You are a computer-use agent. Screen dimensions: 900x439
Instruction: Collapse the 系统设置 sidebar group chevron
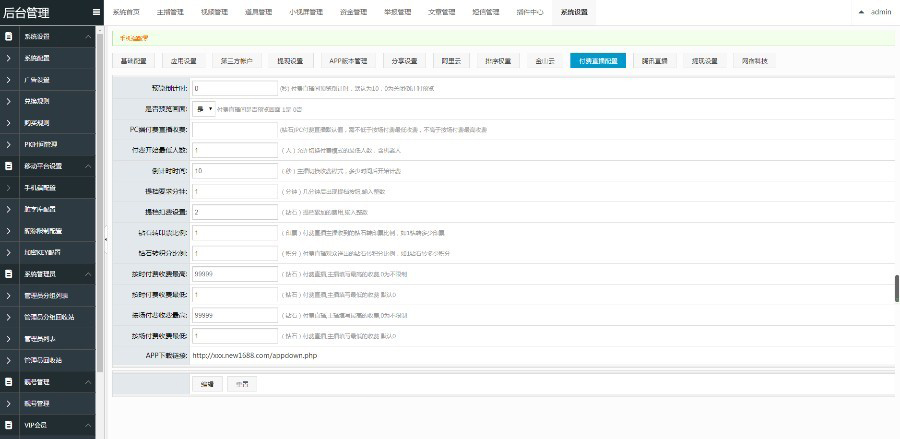pyautogui.click(x=88, y=37)
